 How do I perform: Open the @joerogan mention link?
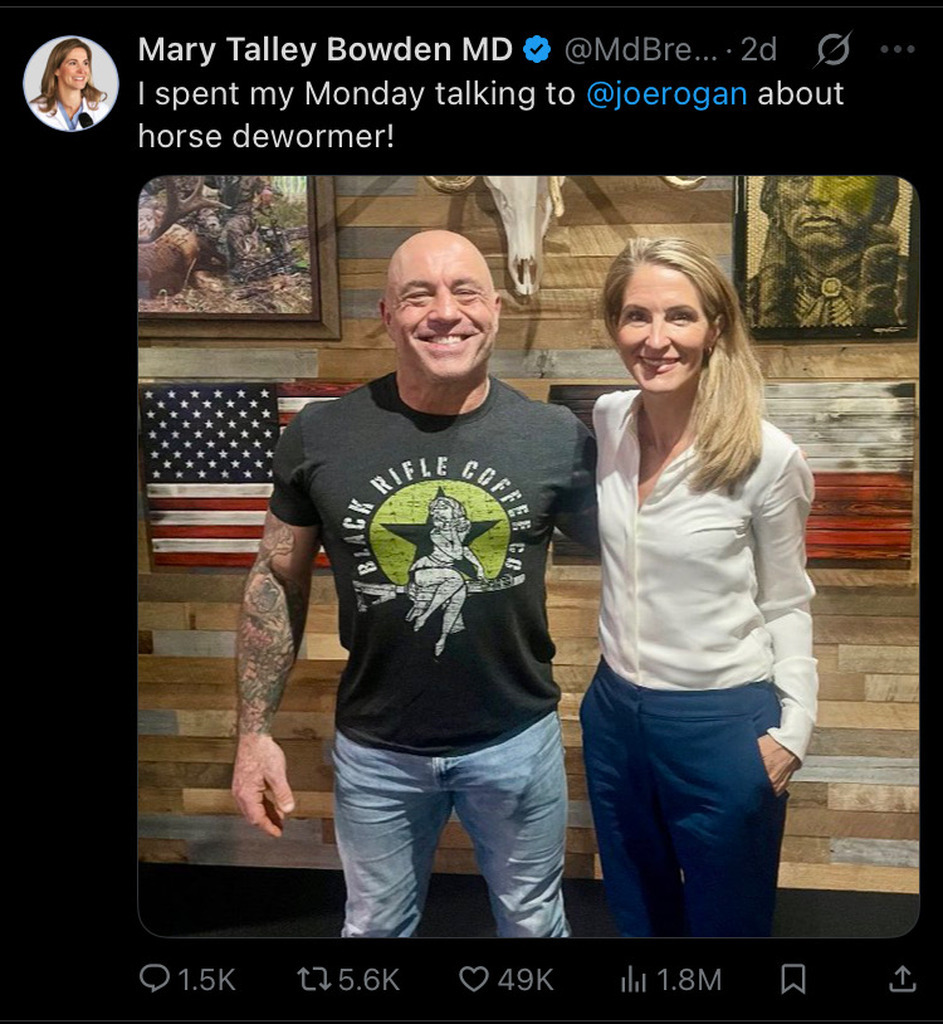pyautogui.click(x=665, y=93)
